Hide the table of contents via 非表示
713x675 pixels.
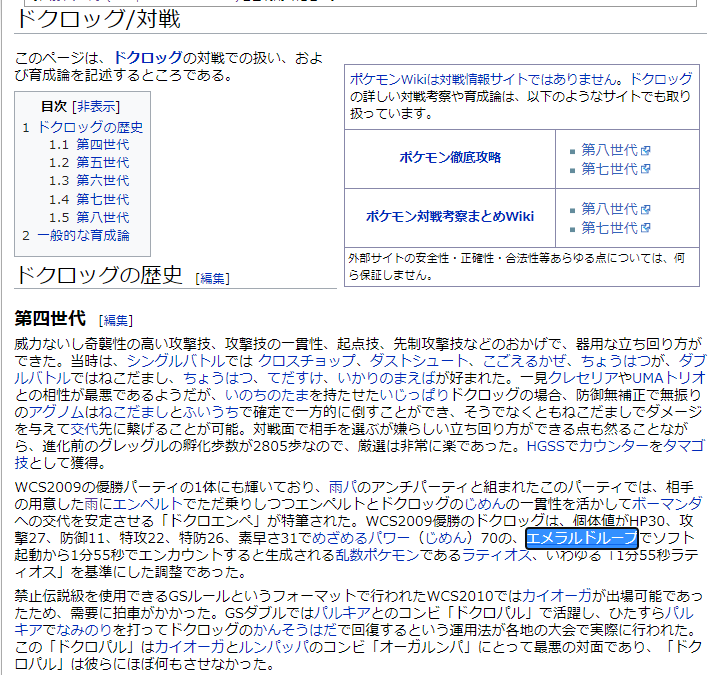(x=96, y=106)
